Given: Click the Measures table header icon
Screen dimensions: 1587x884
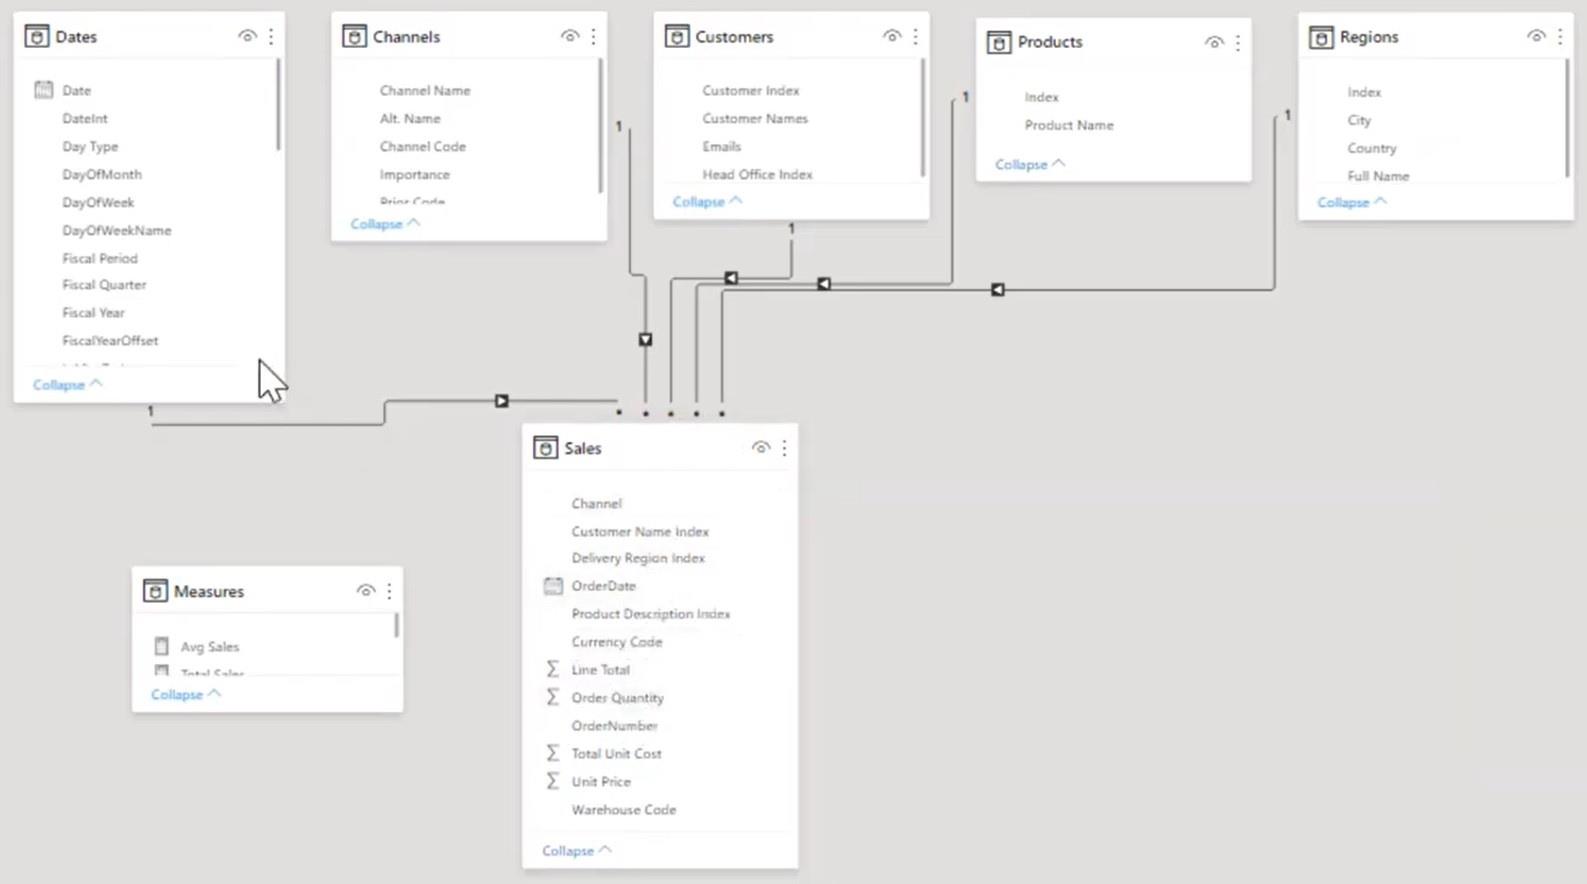Looking at the screenshot, I should click(155, 591).
